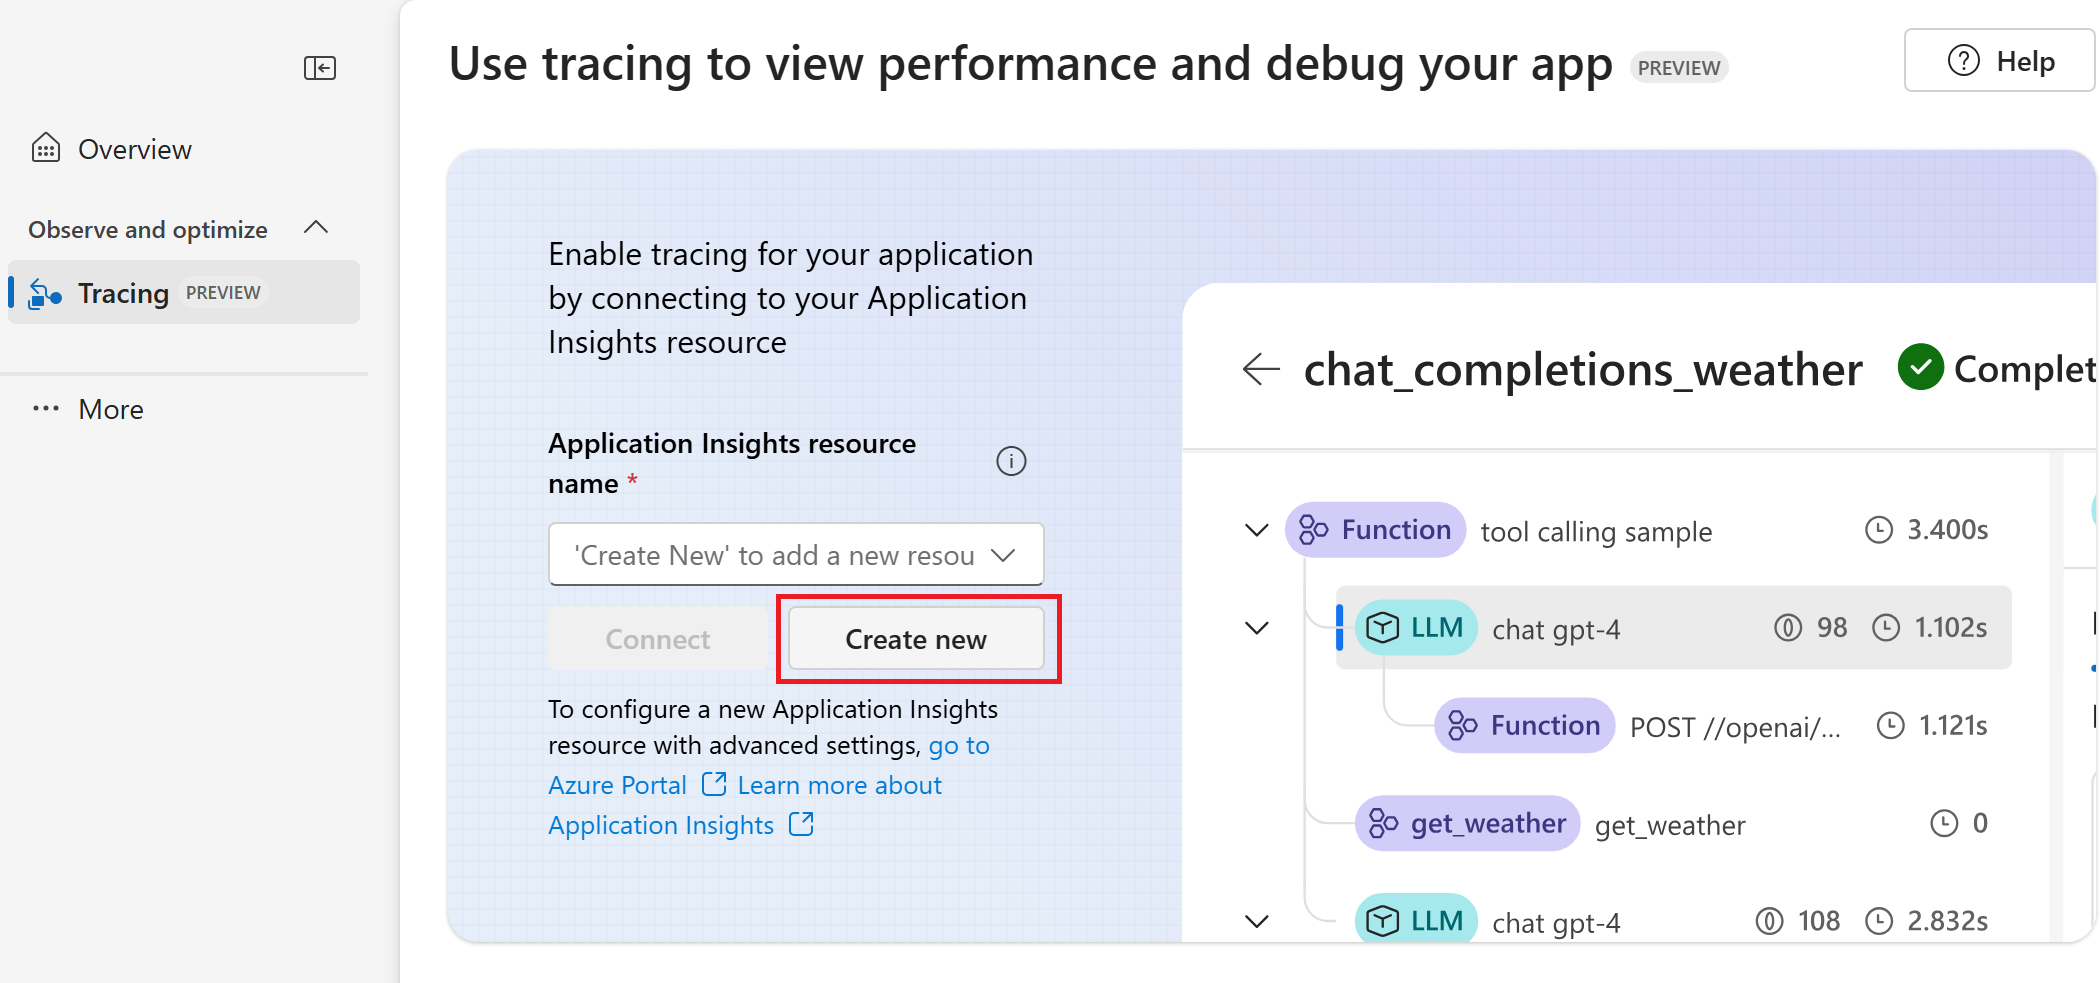Collapse the Observe and optimize section
This screenshot has height=983, width=2100.
tap(316, 228)
